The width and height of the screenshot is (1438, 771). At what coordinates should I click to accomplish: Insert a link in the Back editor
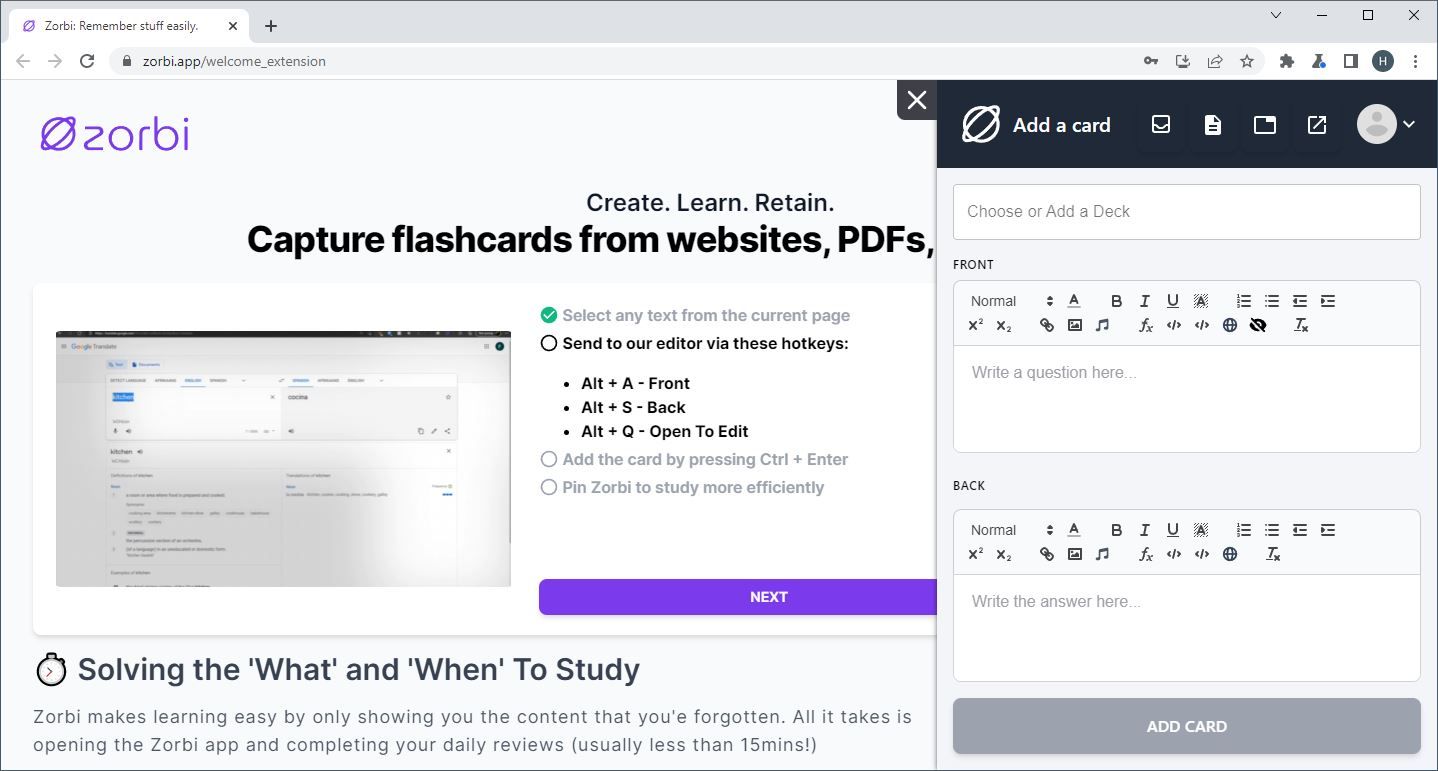tap(1047, 554)
